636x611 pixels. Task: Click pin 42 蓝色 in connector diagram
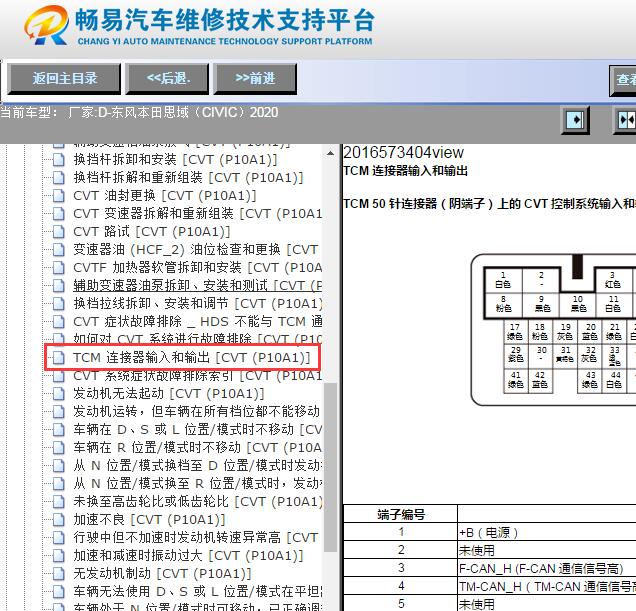[x=540, y=380]
